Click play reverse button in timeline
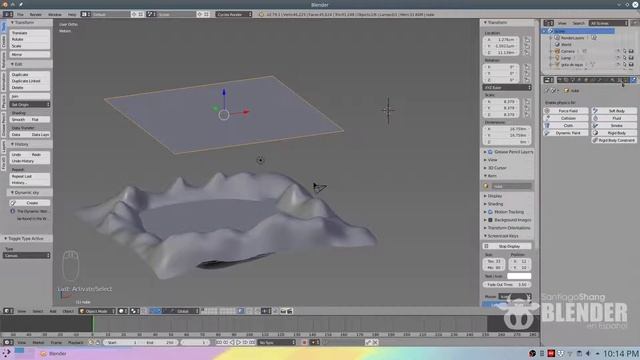Screen dimensions: 640x360 pos(232,342)
